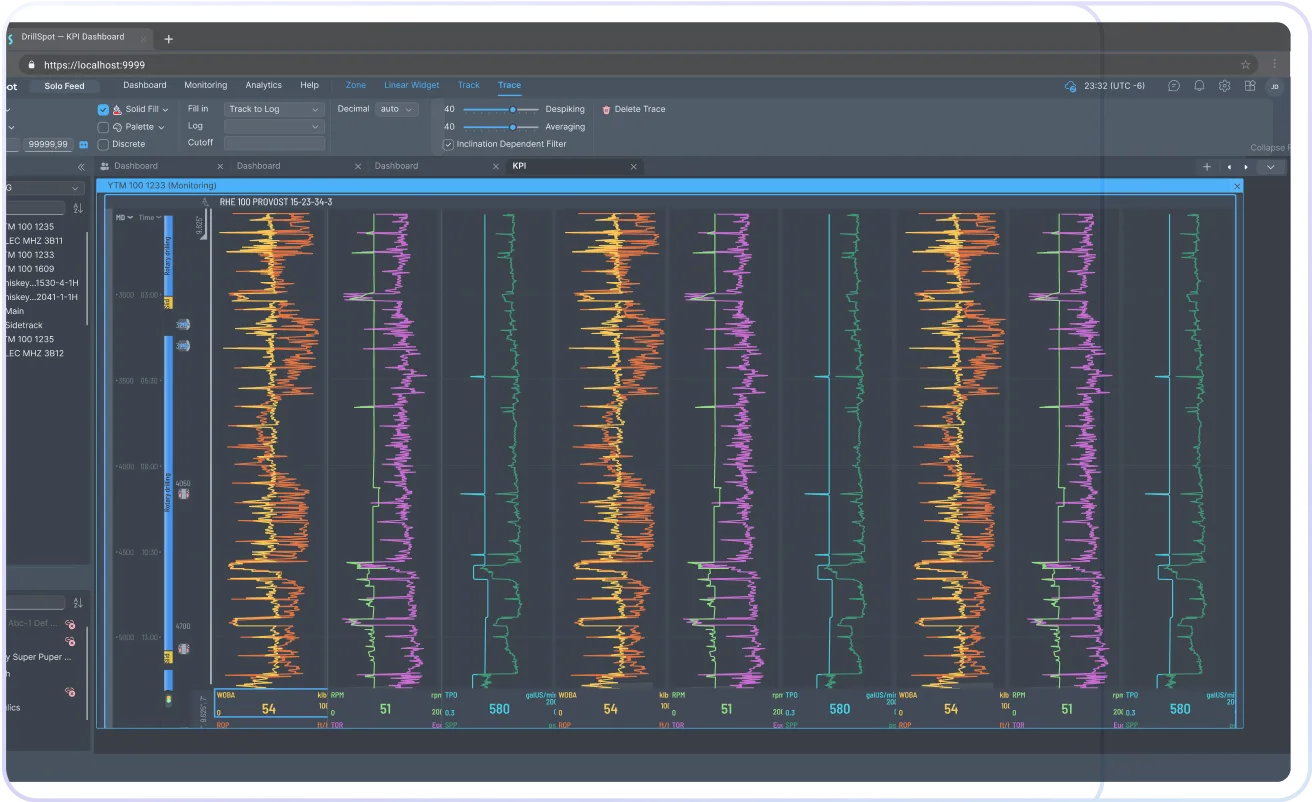Open the Fill in 'Track to Log' dropdown

click(x=274, y=109)
